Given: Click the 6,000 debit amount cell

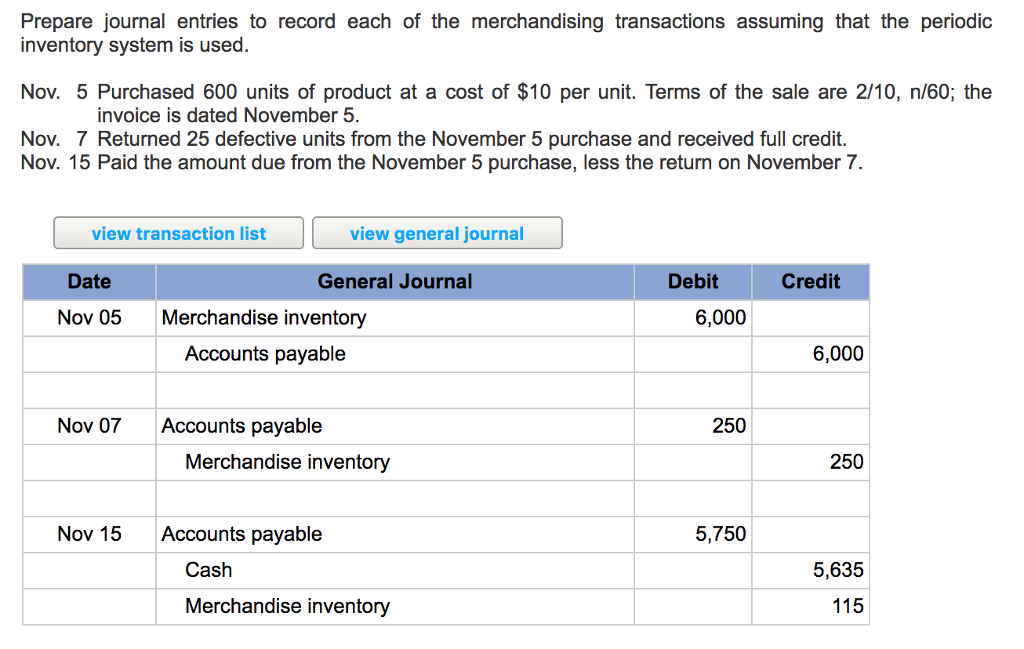Looking at the screenshot, I should [x=693, y=318].
